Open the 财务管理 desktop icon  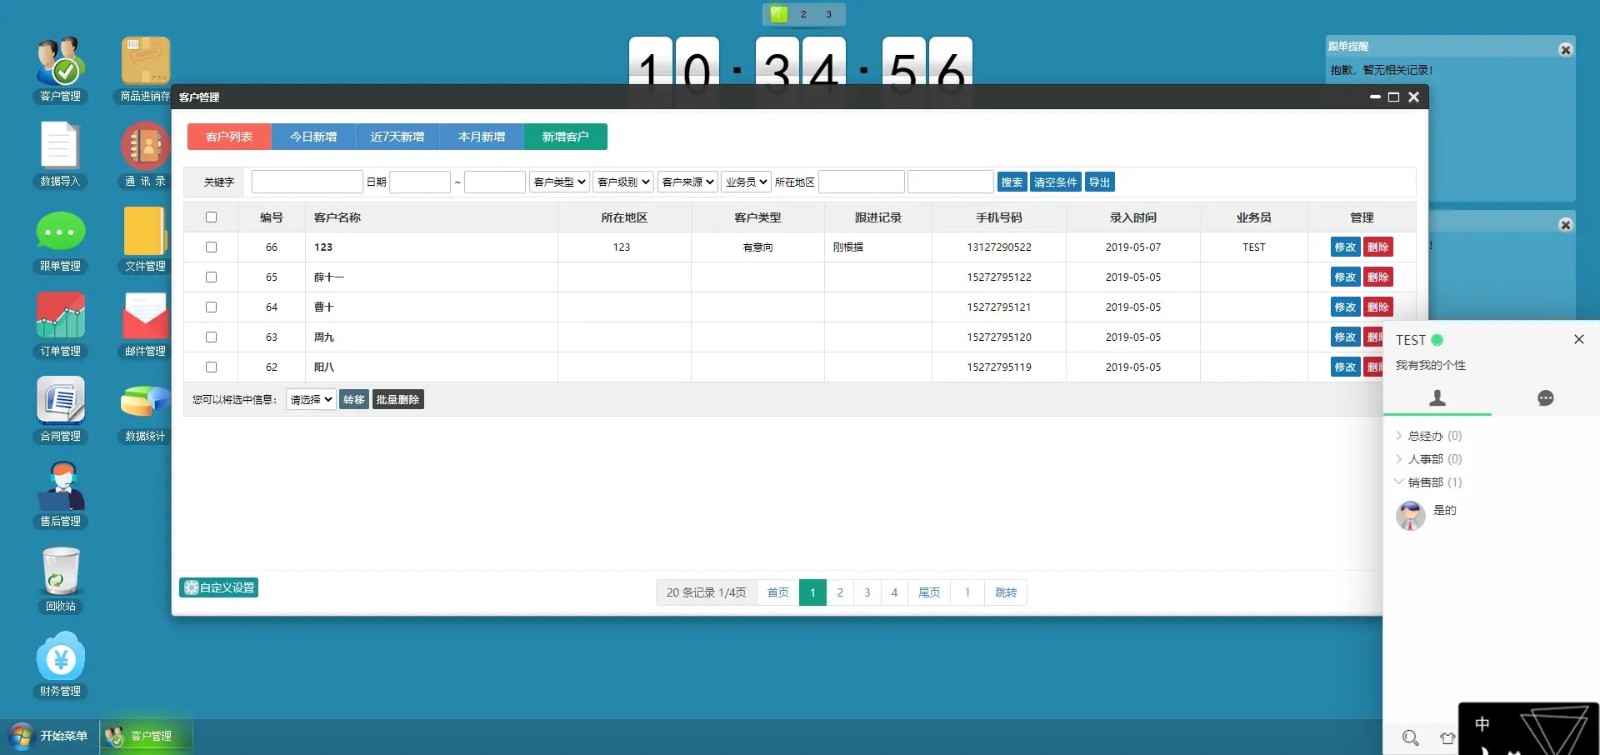click(x=60, y=657)
